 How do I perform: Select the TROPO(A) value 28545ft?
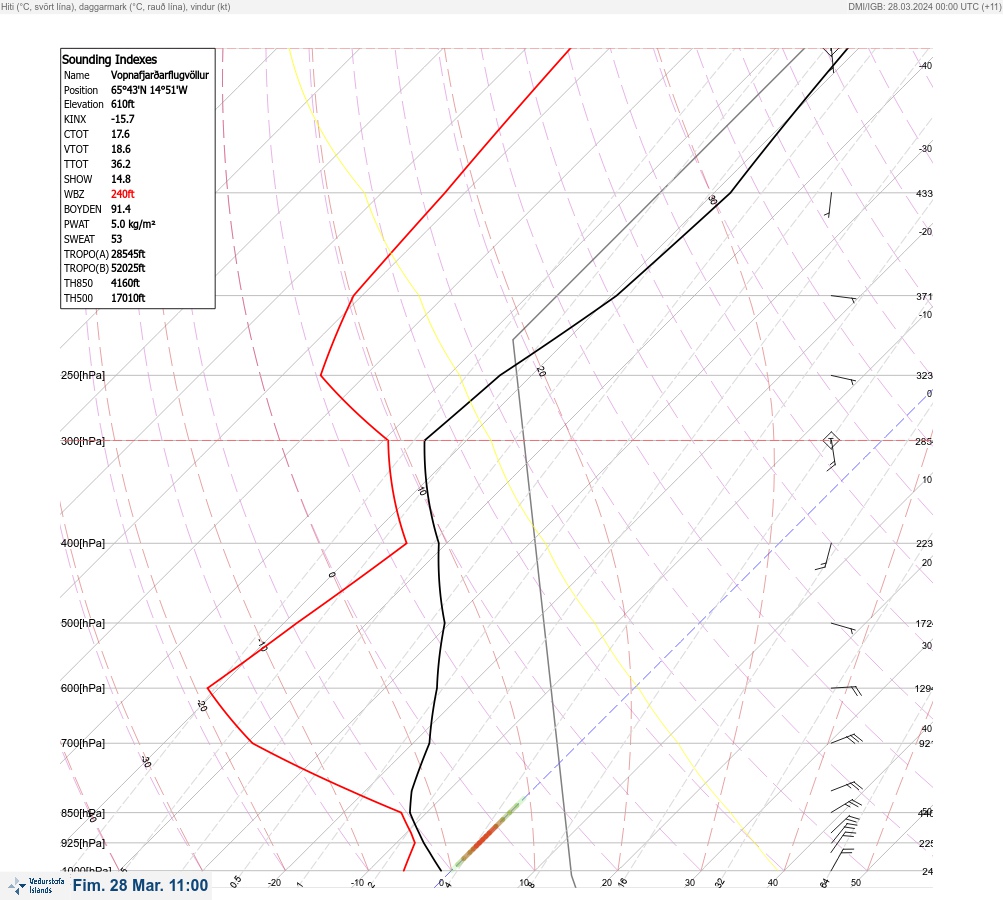(128, 254)
